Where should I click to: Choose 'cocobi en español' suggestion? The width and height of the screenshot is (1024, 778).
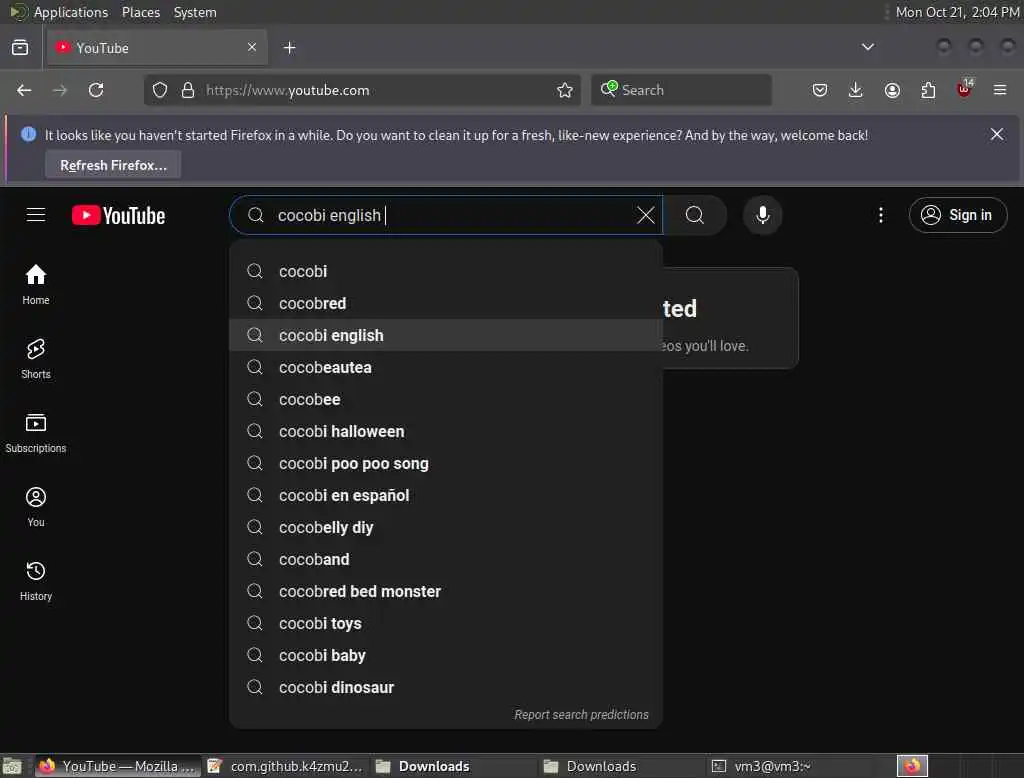(445, 495)
